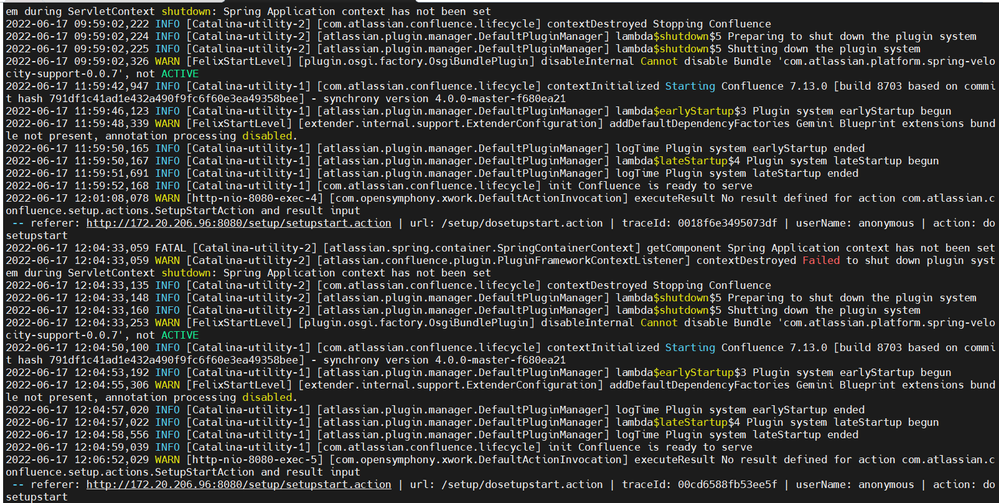Click timestamp "2022-06-17 12:06:52,029"
Viewport: 999px width, 503px height.
[x=77, y=460]
